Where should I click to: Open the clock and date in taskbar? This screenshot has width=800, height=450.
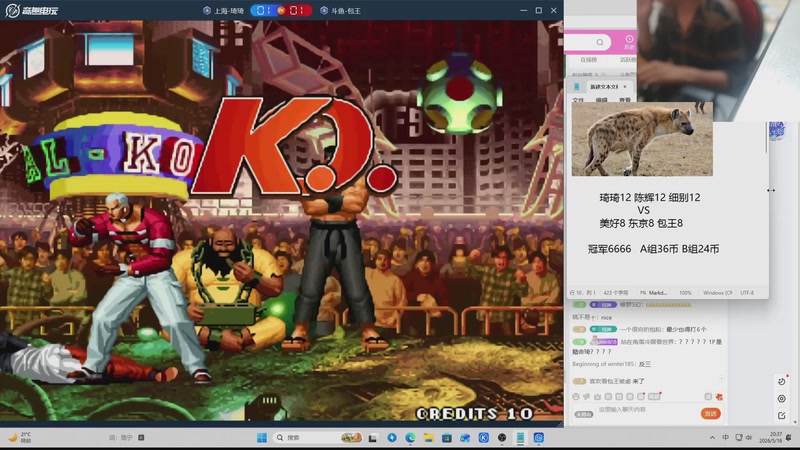click(x=770, y=437)
